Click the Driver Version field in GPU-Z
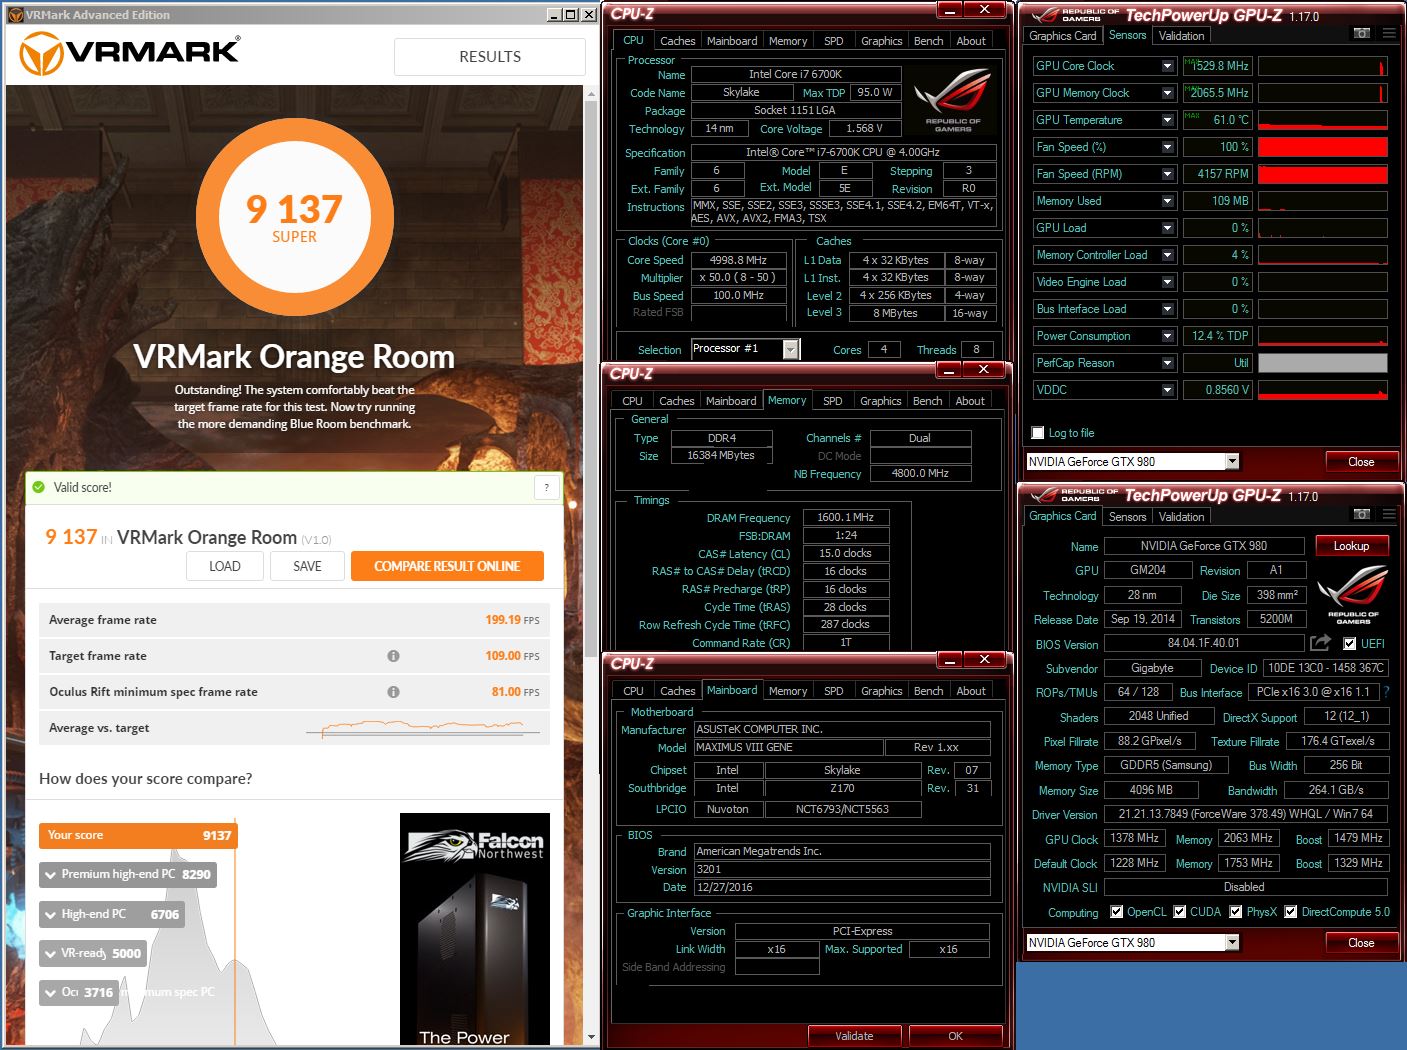Screen dimensions: 1407x1050 pos(1245,814)
